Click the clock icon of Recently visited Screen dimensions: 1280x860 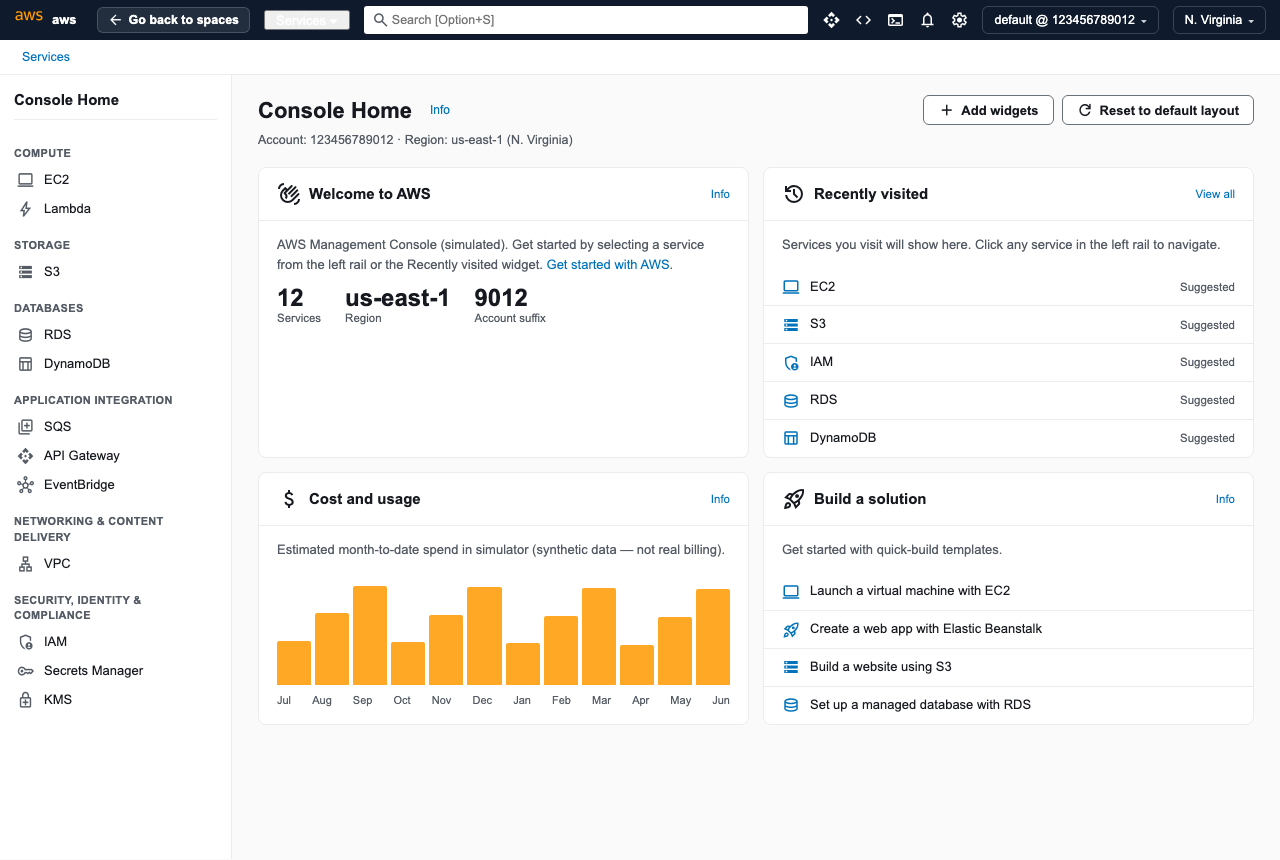(x=794, y=194)
